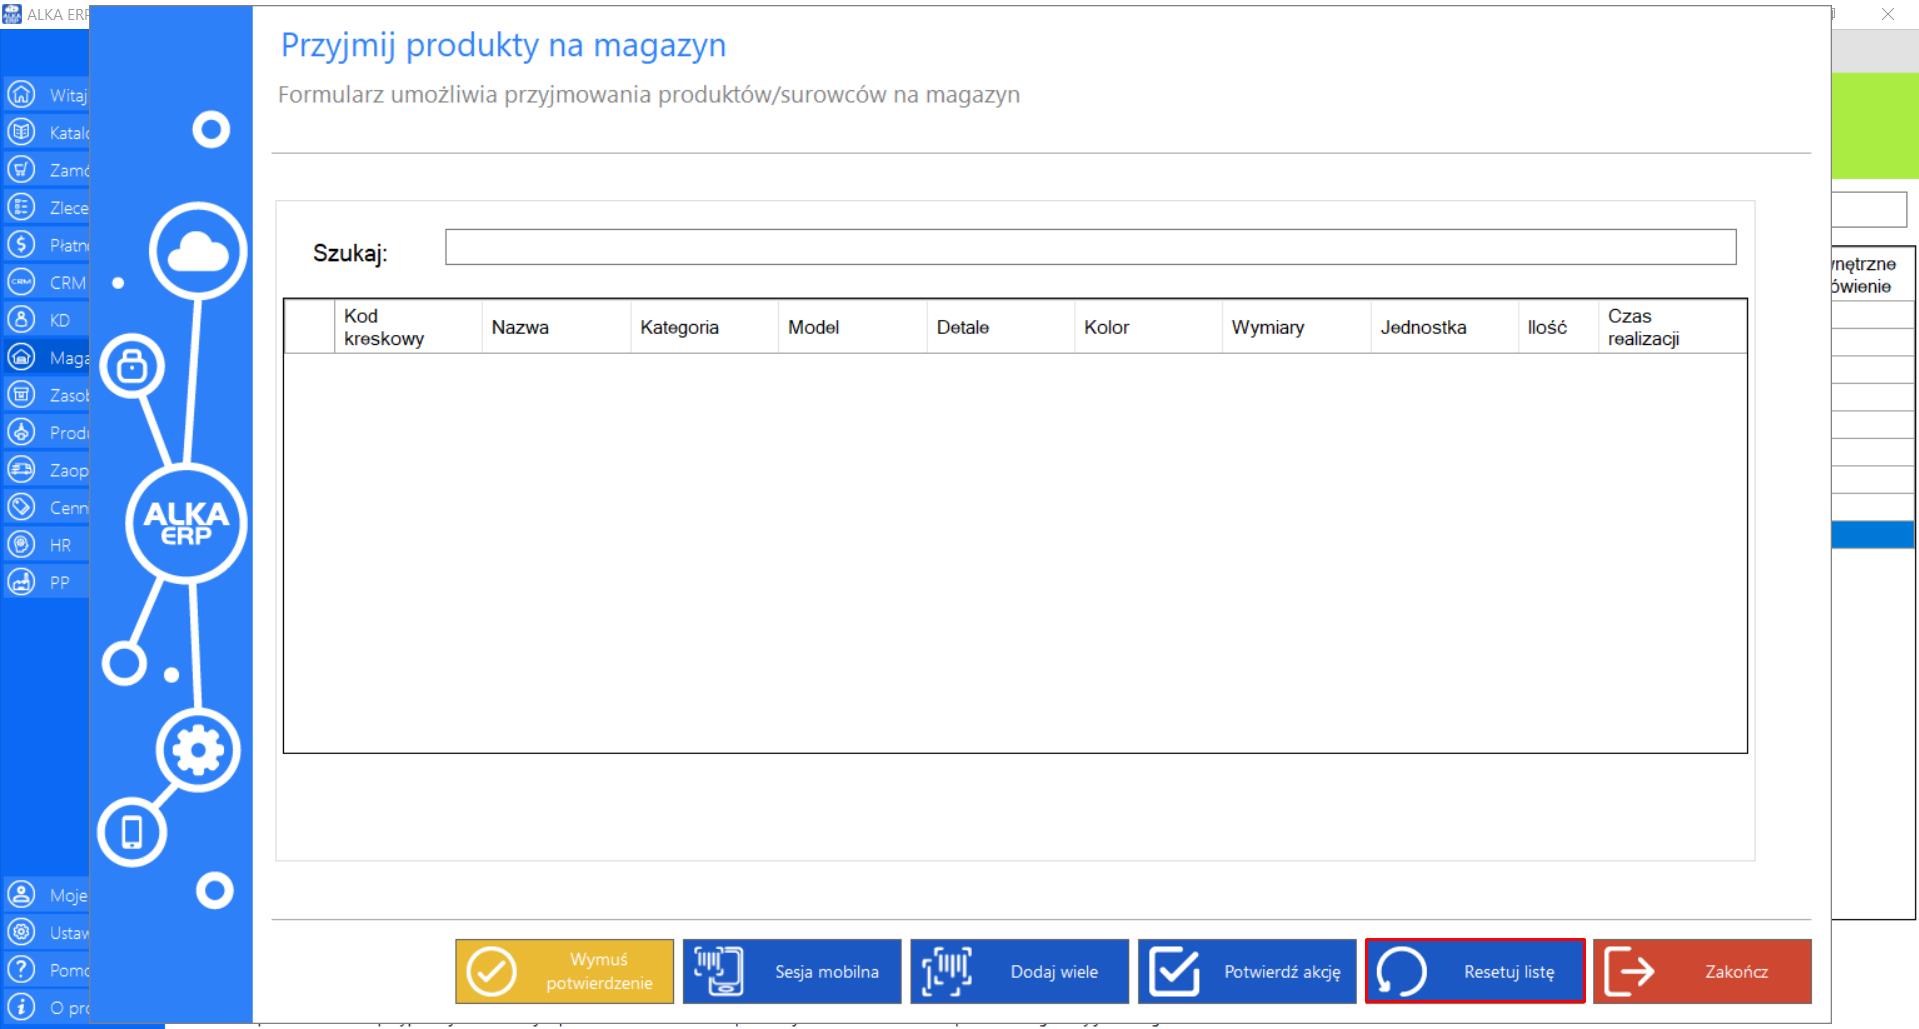Sort by Wymiary column header
This screenshot has width=1919, height=1029.
[1296, 327]
